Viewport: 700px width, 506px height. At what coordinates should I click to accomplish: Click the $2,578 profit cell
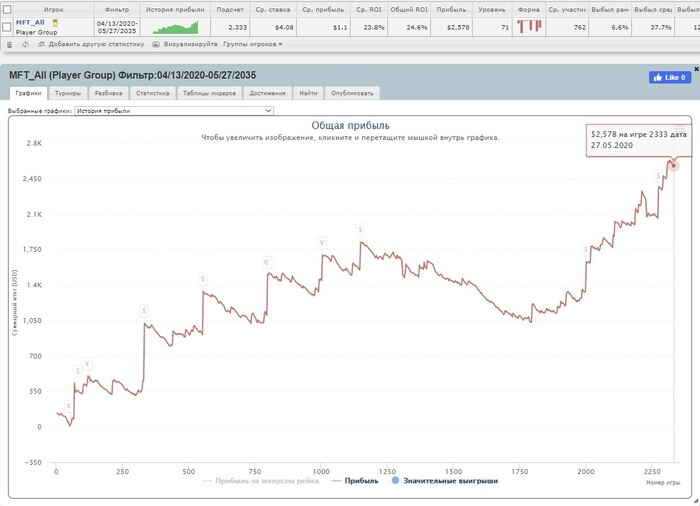[451, 27]
